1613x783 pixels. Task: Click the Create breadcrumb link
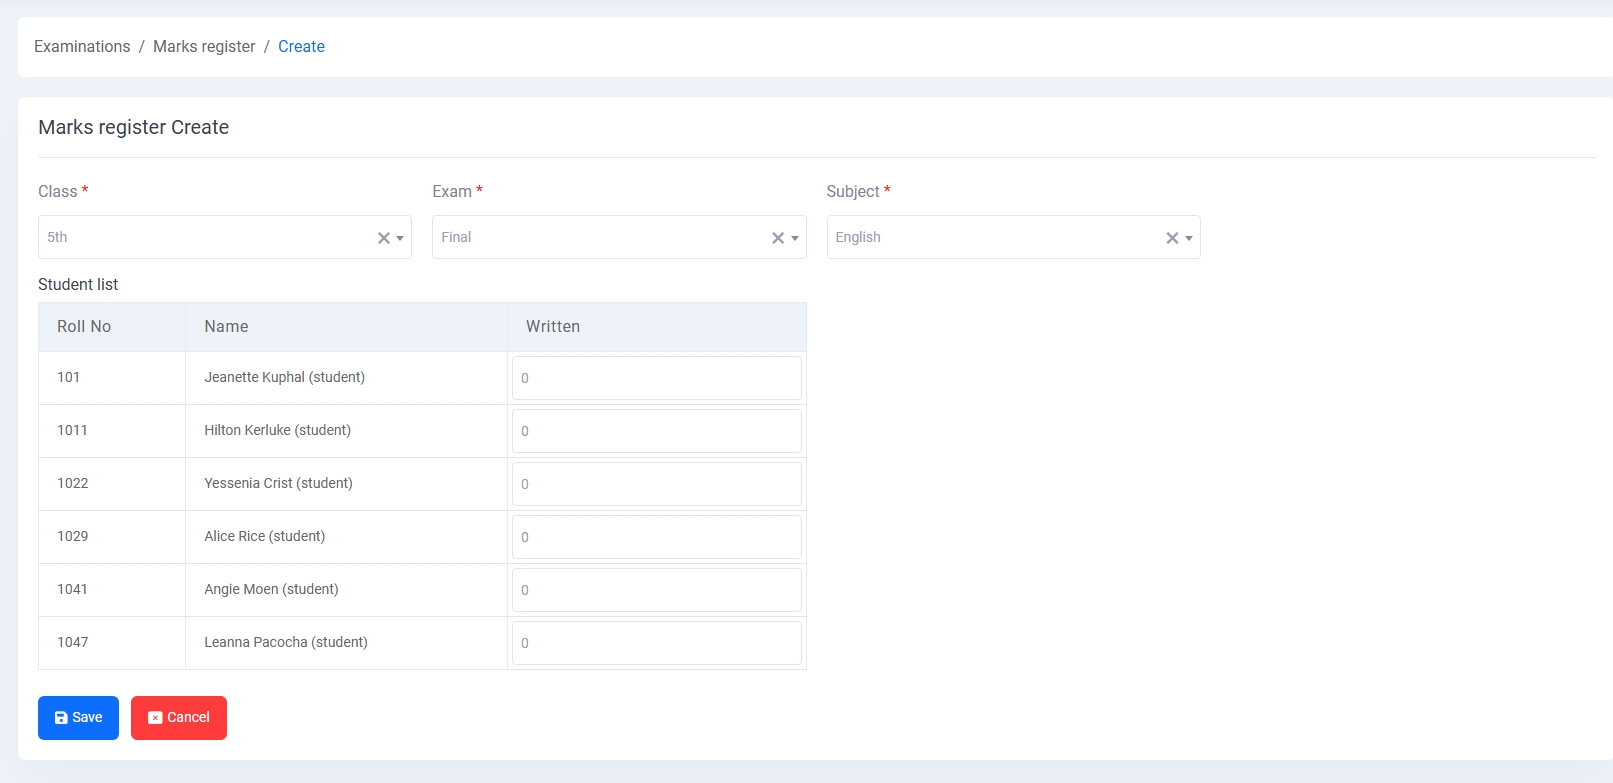(301, 47)
